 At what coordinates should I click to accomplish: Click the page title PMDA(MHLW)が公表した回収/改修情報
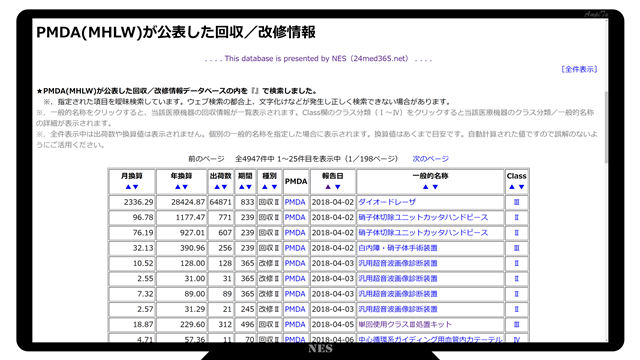click(x=176, y=32)
